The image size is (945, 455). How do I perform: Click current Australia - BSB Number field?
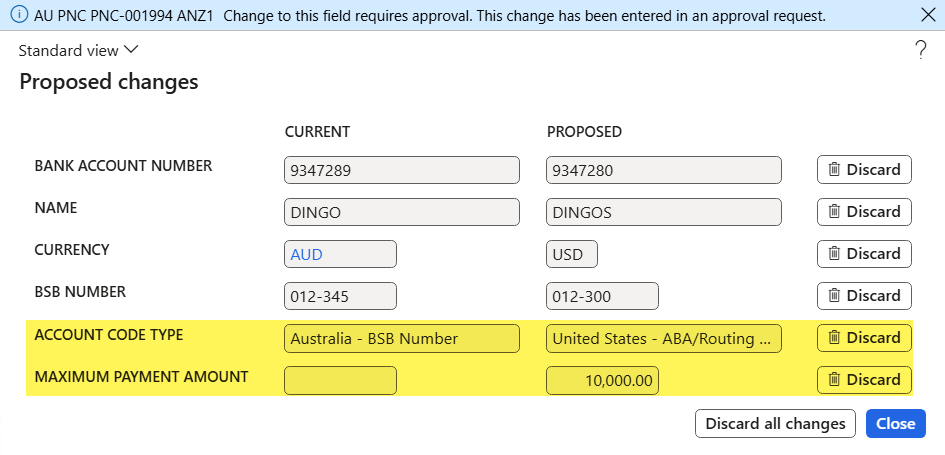tap(401, 338)
